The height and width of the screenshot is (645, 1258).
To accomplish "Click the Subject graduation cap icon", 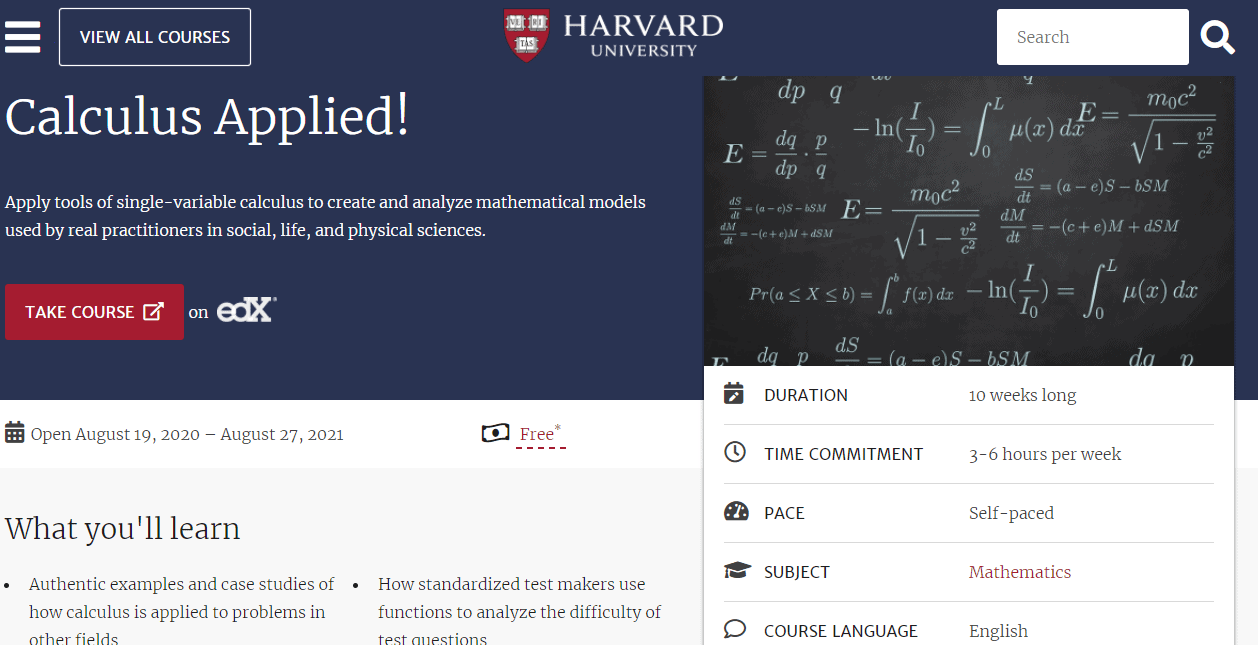I will pyautogui.click(x=737, y=571).
